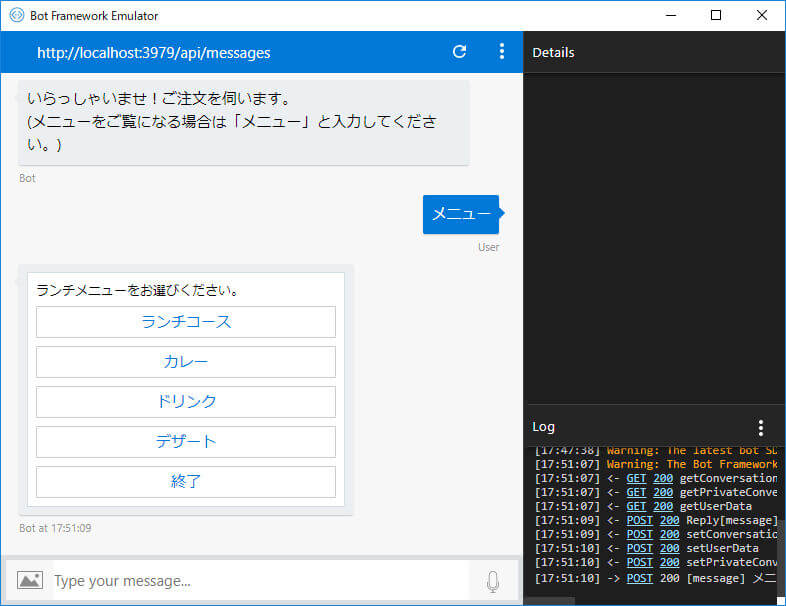Click the microphone speech input icon
The image size is (786, 606).
click(x=493, y=581)
